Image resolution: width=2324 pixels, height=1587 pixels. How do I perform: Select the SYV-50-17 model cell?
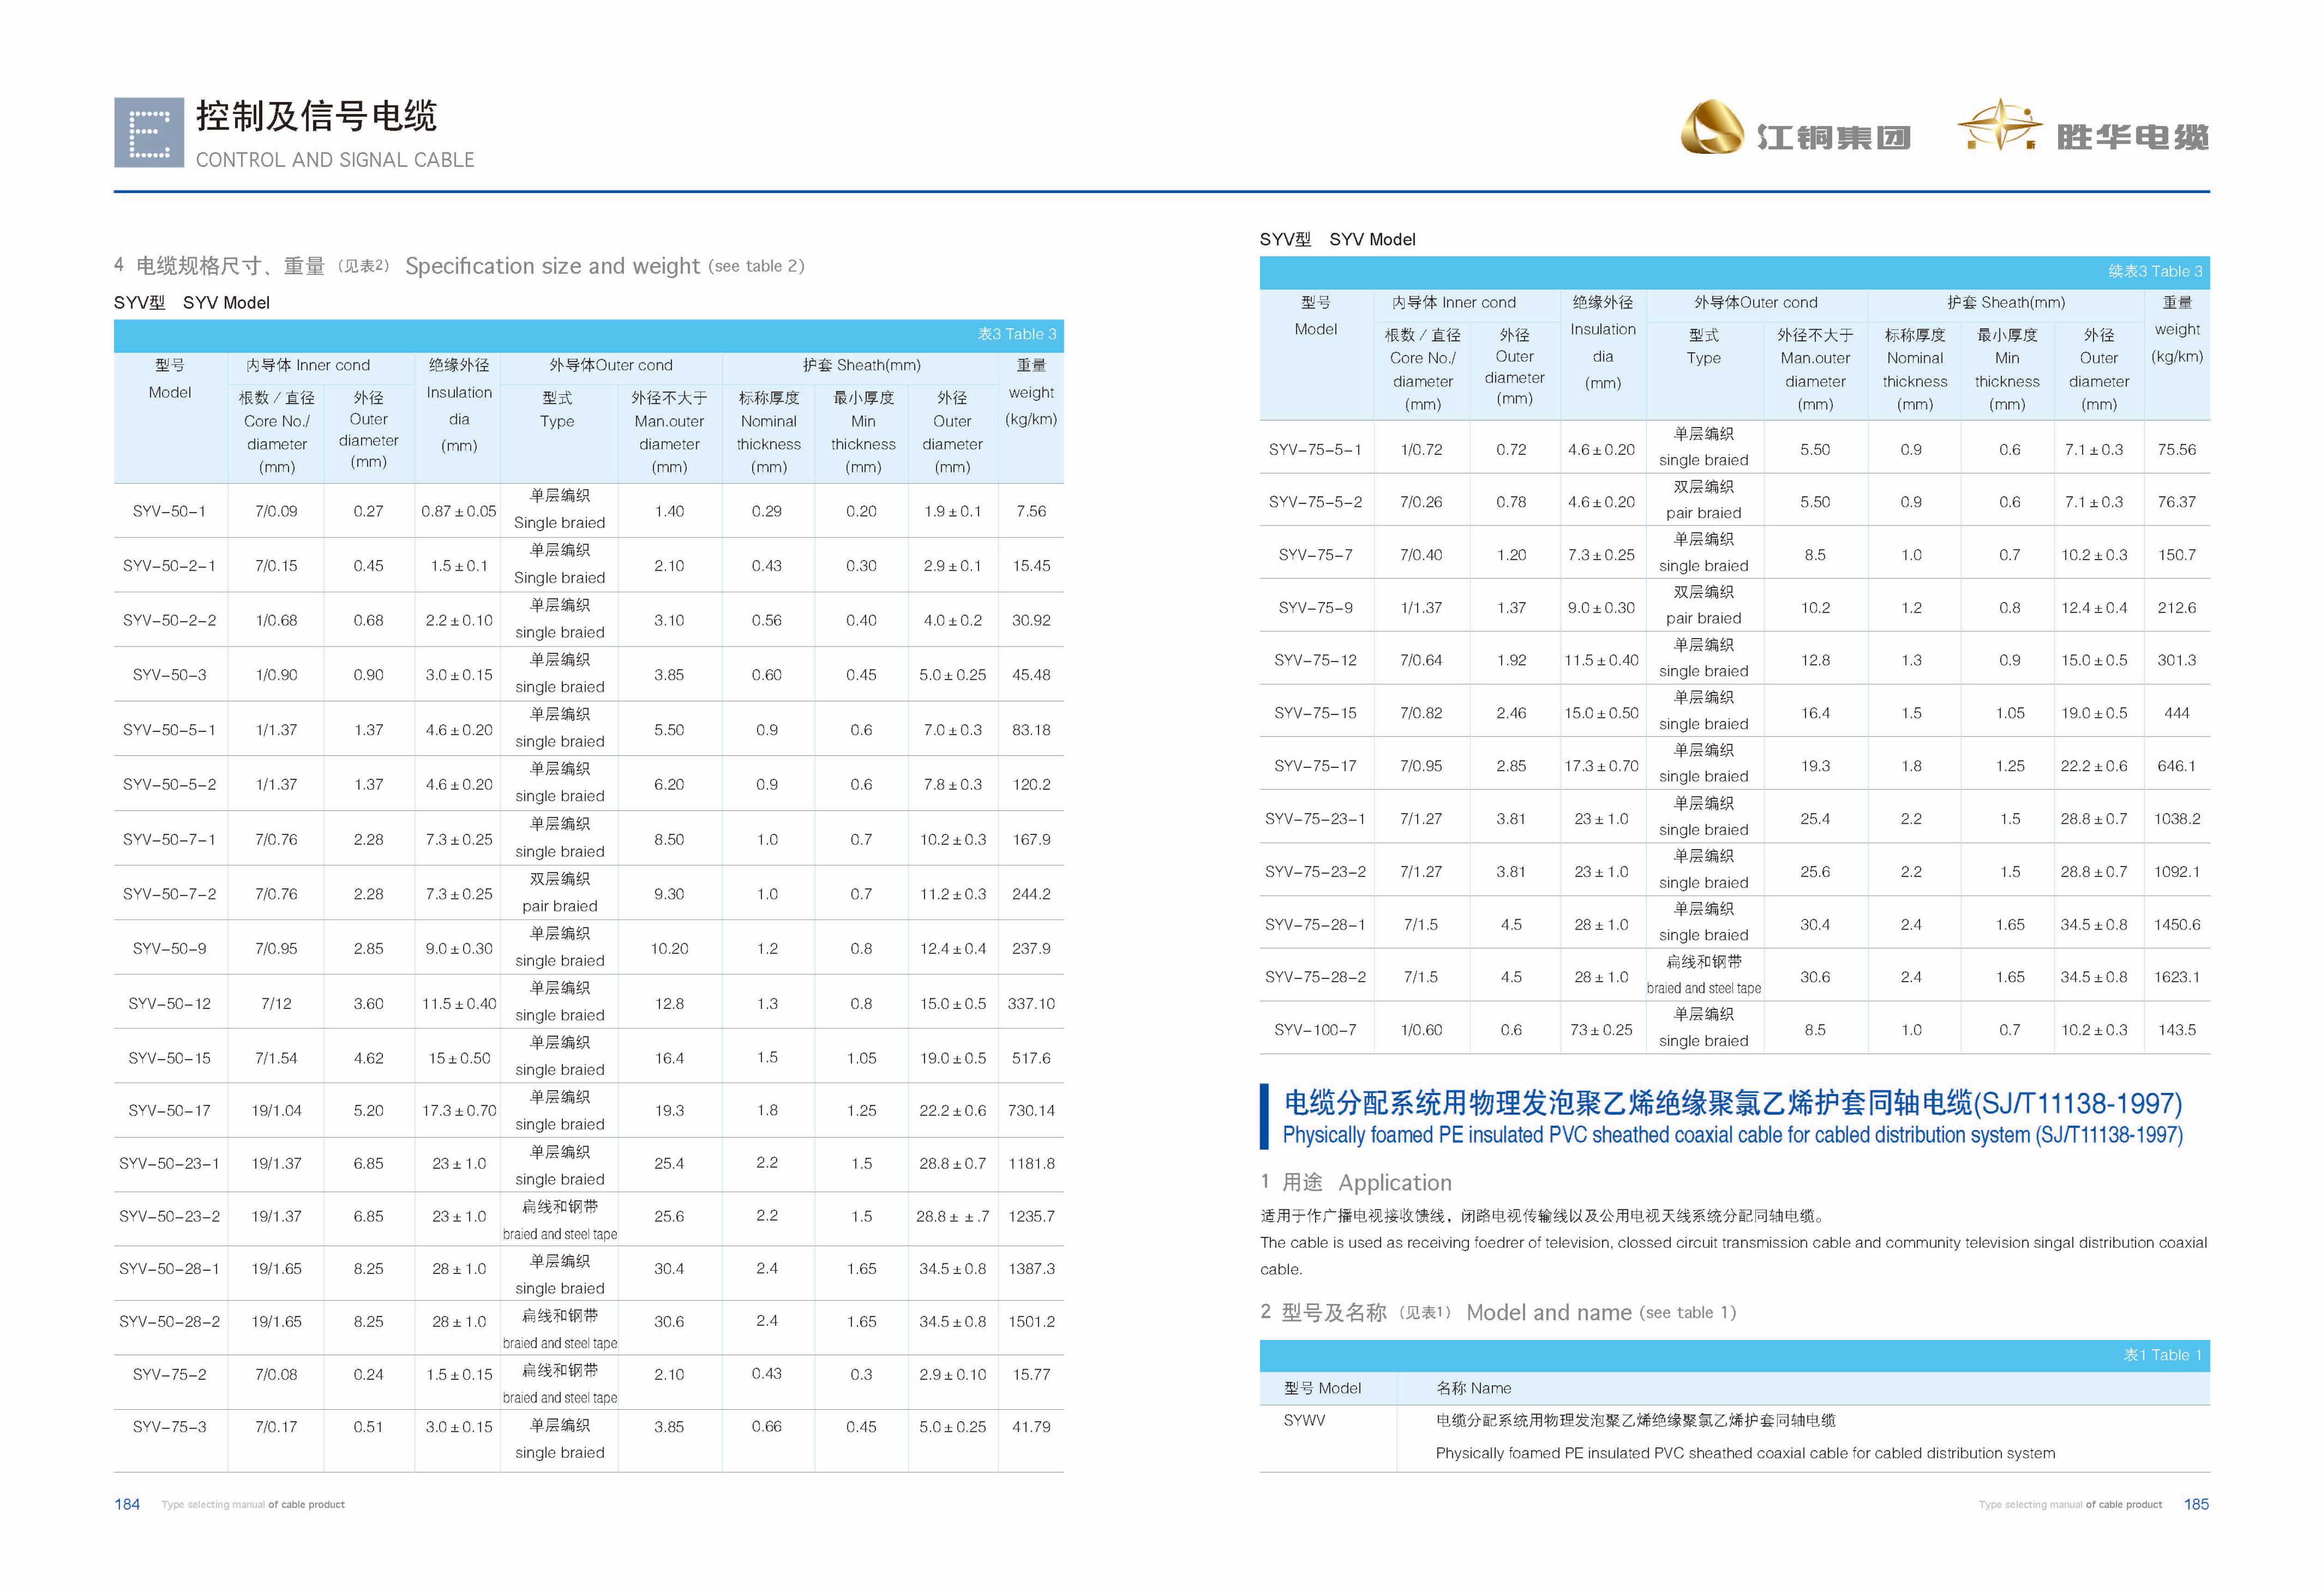click(x=170, y=1111)
